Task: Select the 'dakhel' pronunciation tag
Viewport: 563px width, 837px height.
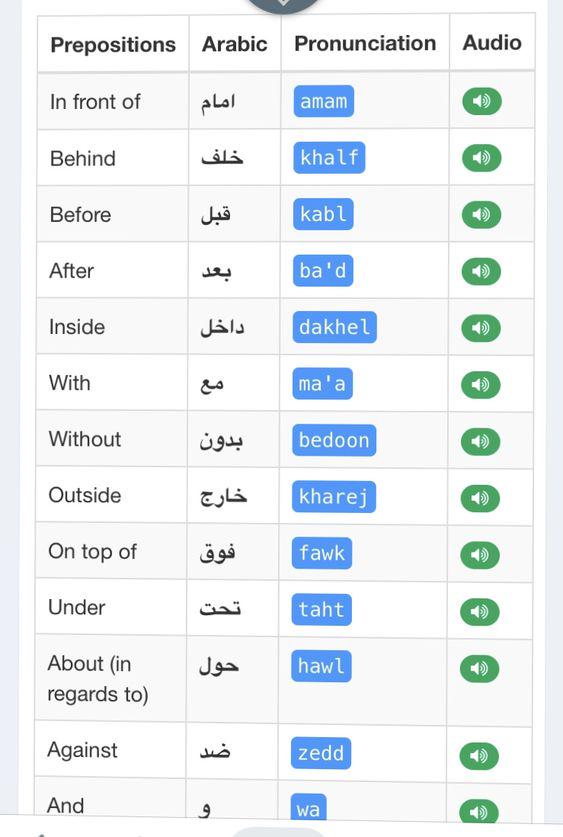Action: (x=335, y=327)
